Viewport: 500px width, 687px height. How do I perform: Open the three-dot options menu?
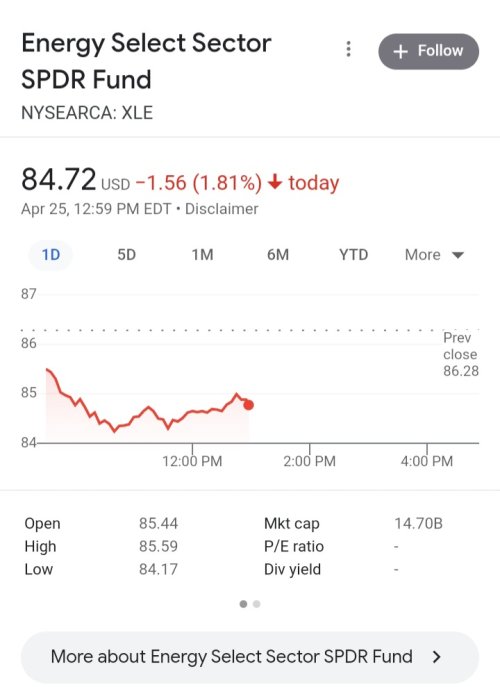pos(348,49)
